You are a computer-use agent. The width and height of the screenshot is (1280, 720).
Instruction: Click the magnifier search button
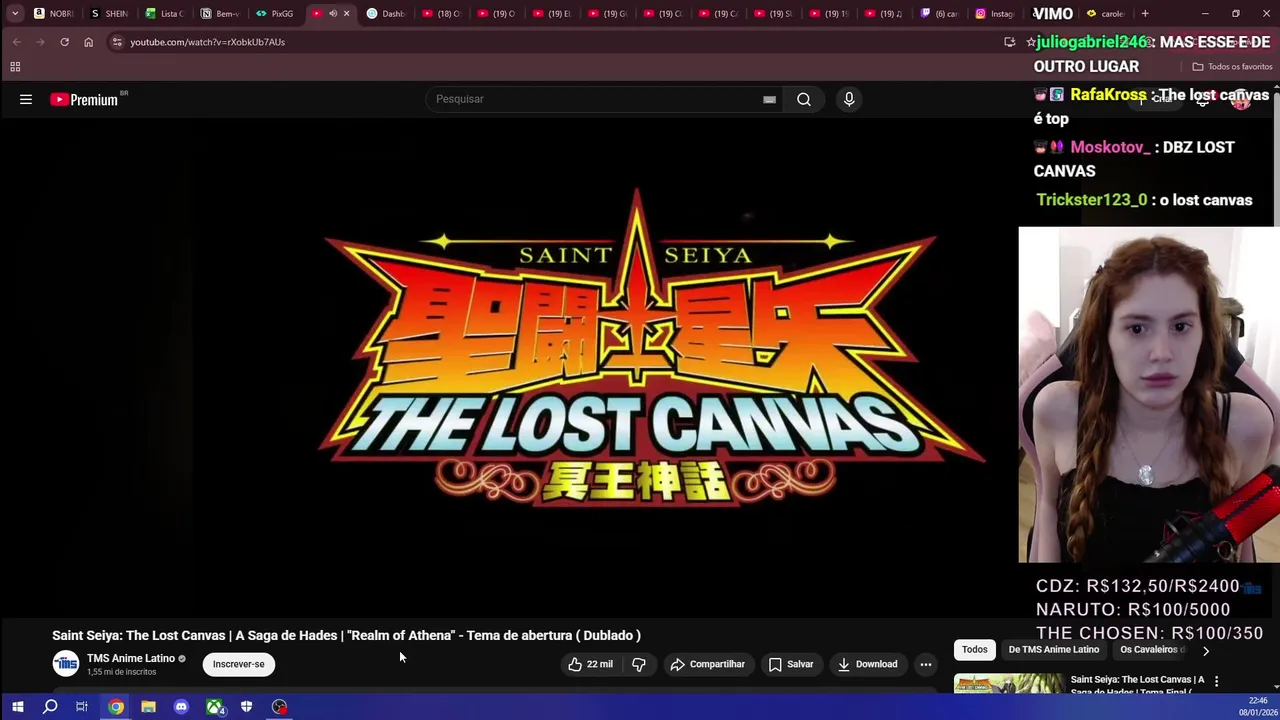click(x=804, y=99)
